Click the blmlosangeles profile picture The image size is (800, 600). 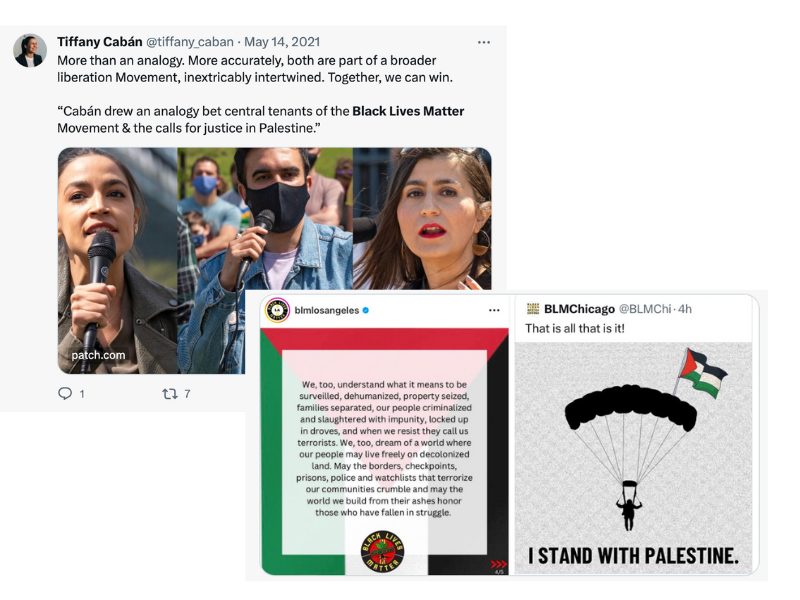click(x=277, y=310)
